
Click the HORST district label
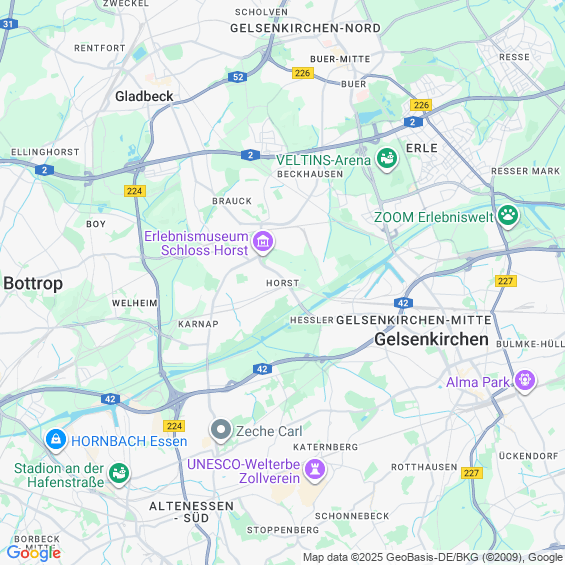282,283
